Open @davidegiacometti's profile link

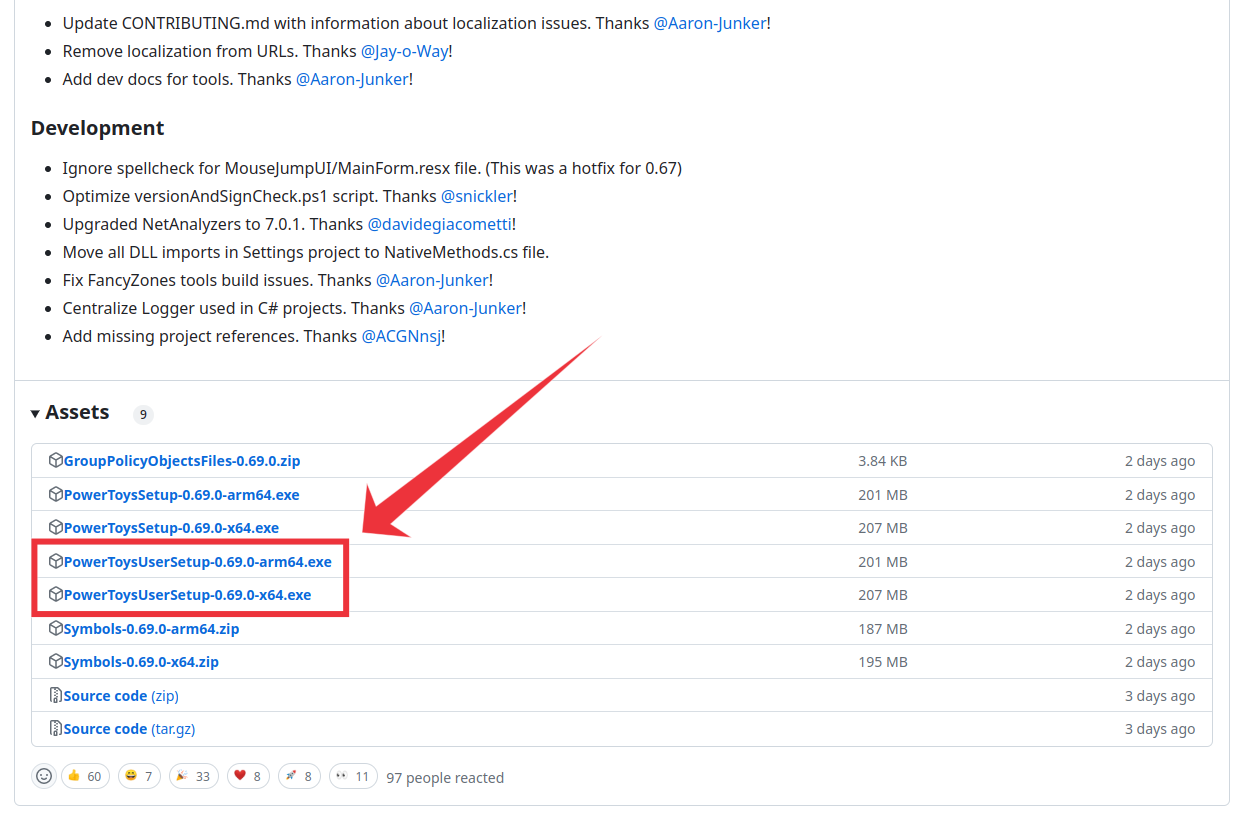[440, 224]
